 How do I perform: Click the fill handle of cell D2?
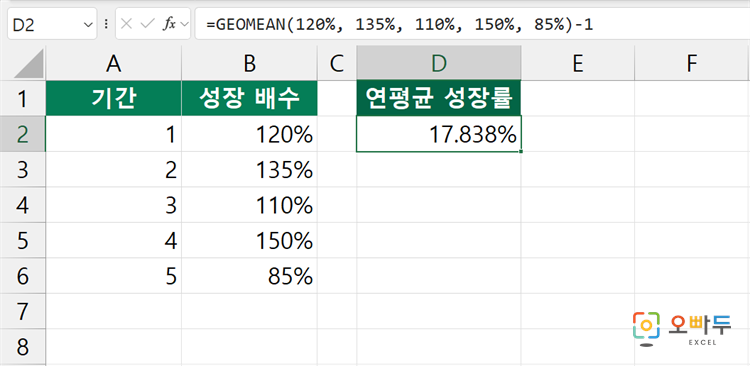520,151
